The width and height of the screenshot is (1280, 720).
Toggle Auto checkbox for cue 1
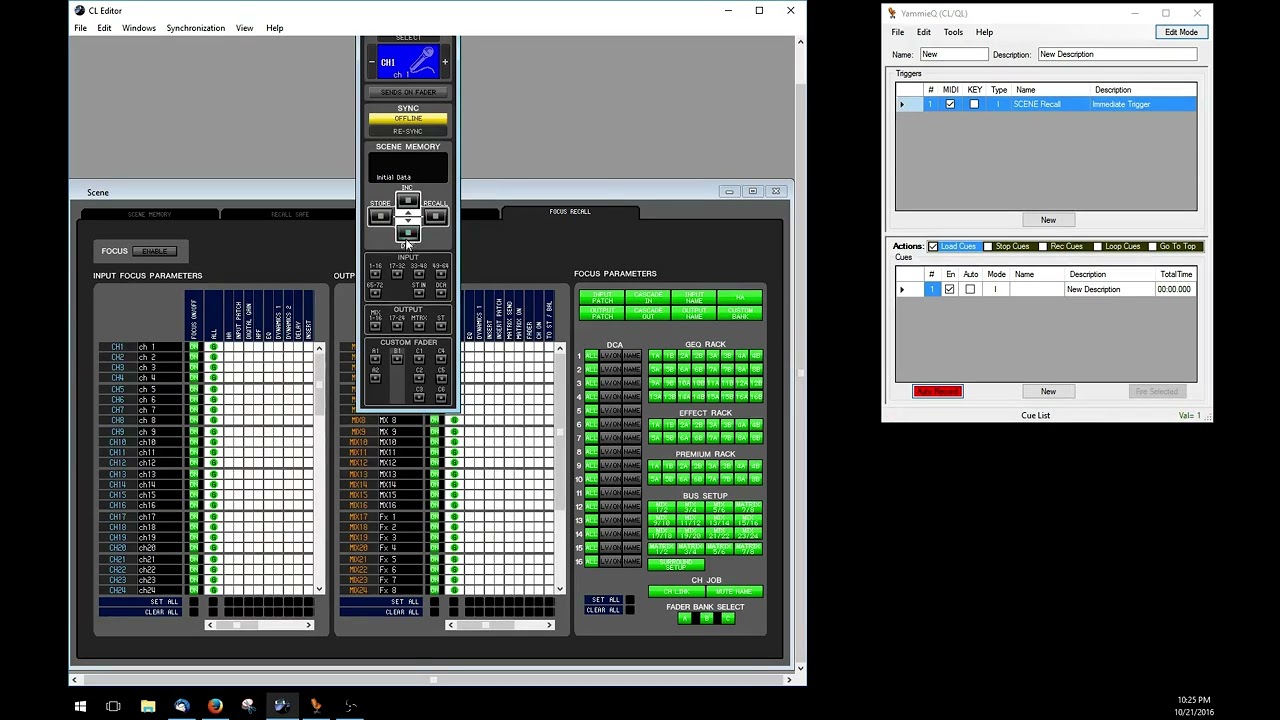970,290
